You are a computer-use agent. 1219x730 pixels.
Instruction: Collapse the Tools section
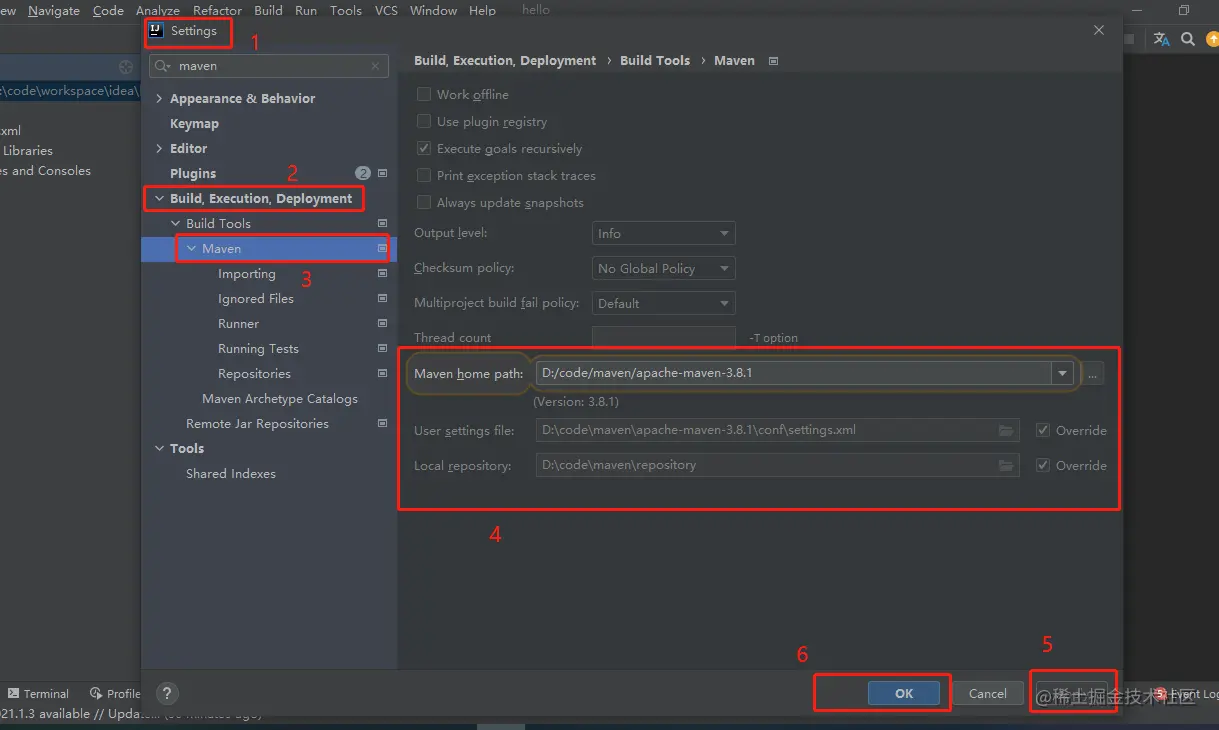(x=160, y=448)
